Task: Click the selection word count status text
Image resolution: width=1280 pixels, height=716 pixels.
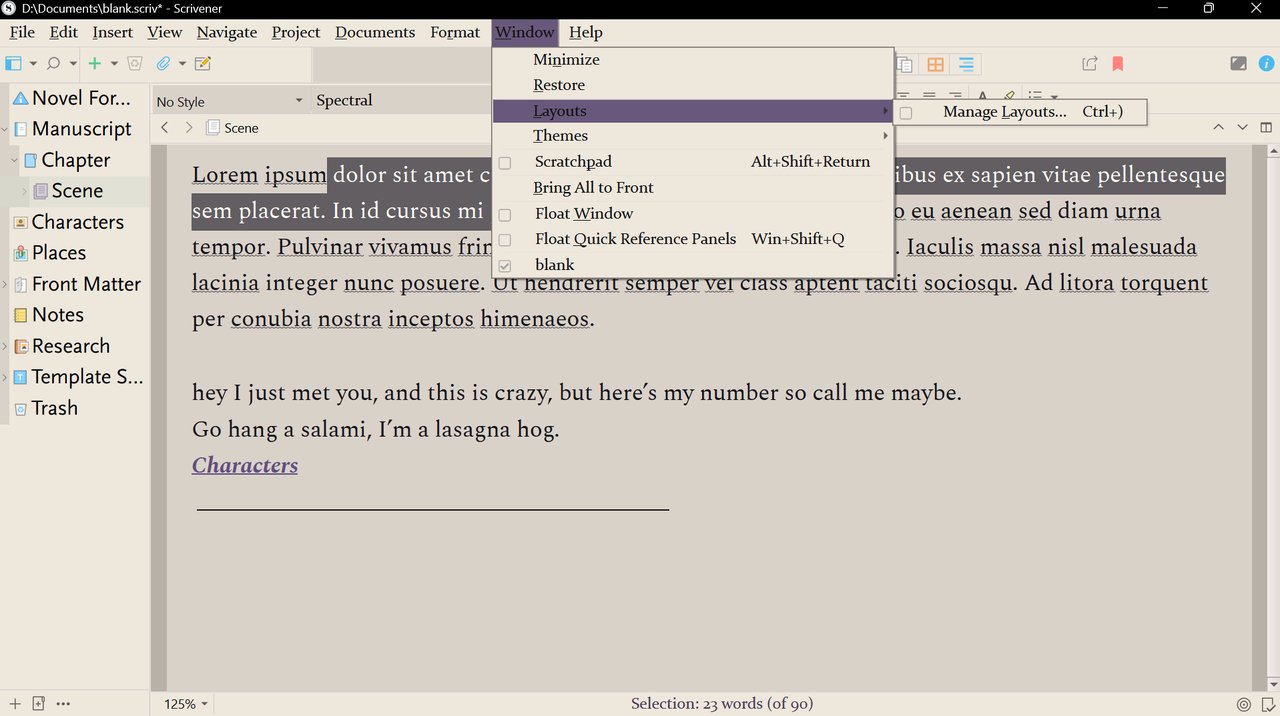Action: 722,704
